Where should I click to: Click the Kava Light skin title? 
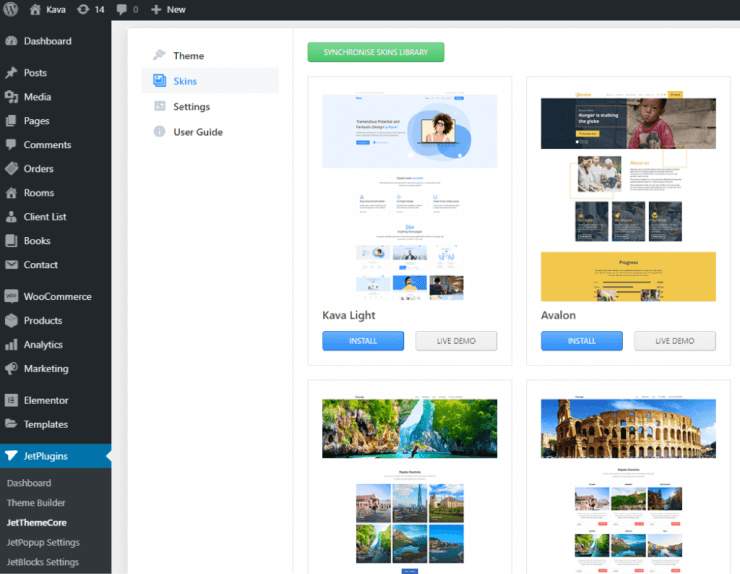pyautogui.click(x=348, y=315)
